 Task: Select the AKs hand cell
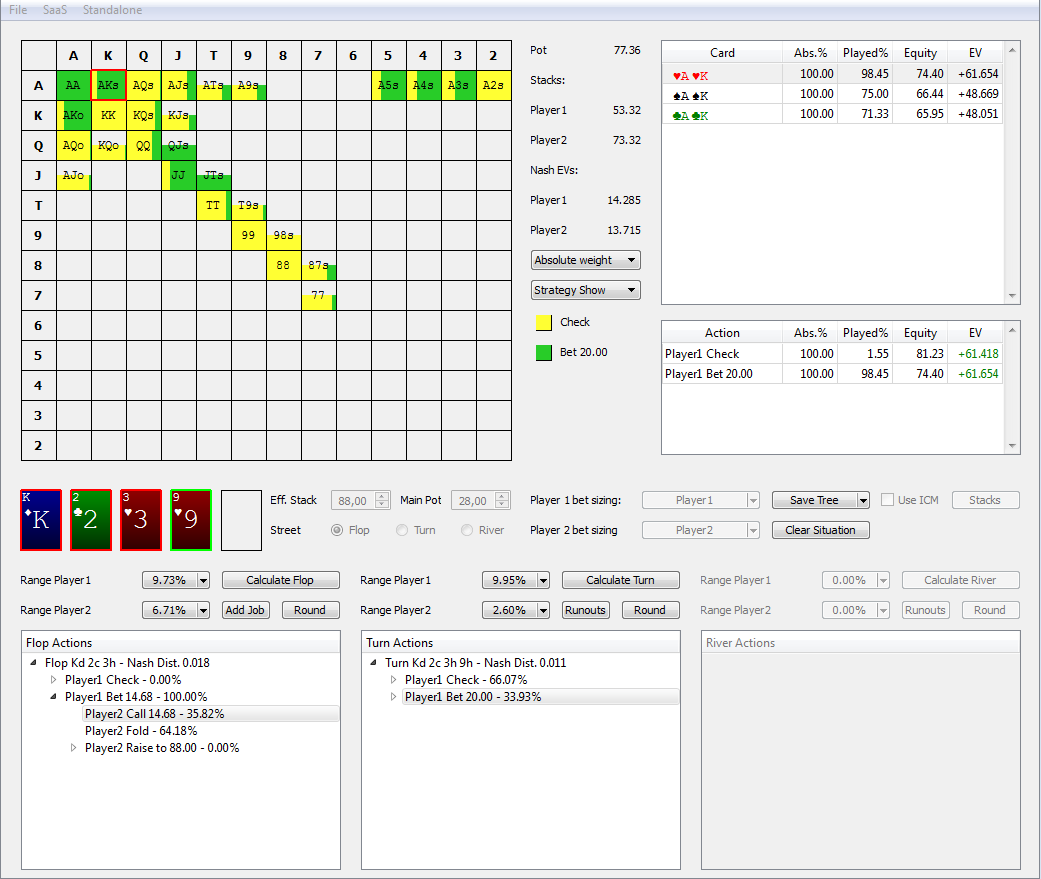109,86
